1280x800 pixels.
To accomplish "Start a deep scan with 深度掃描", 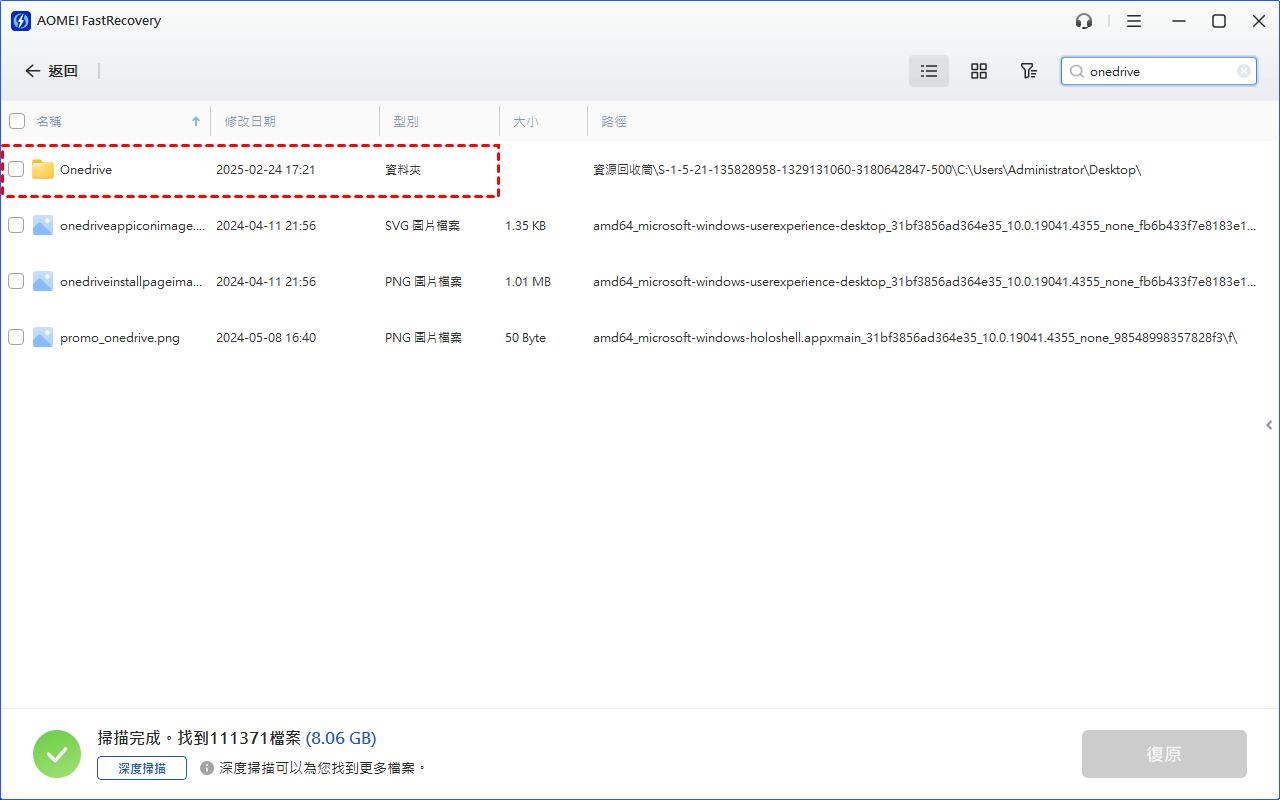I will pos(142,768).
